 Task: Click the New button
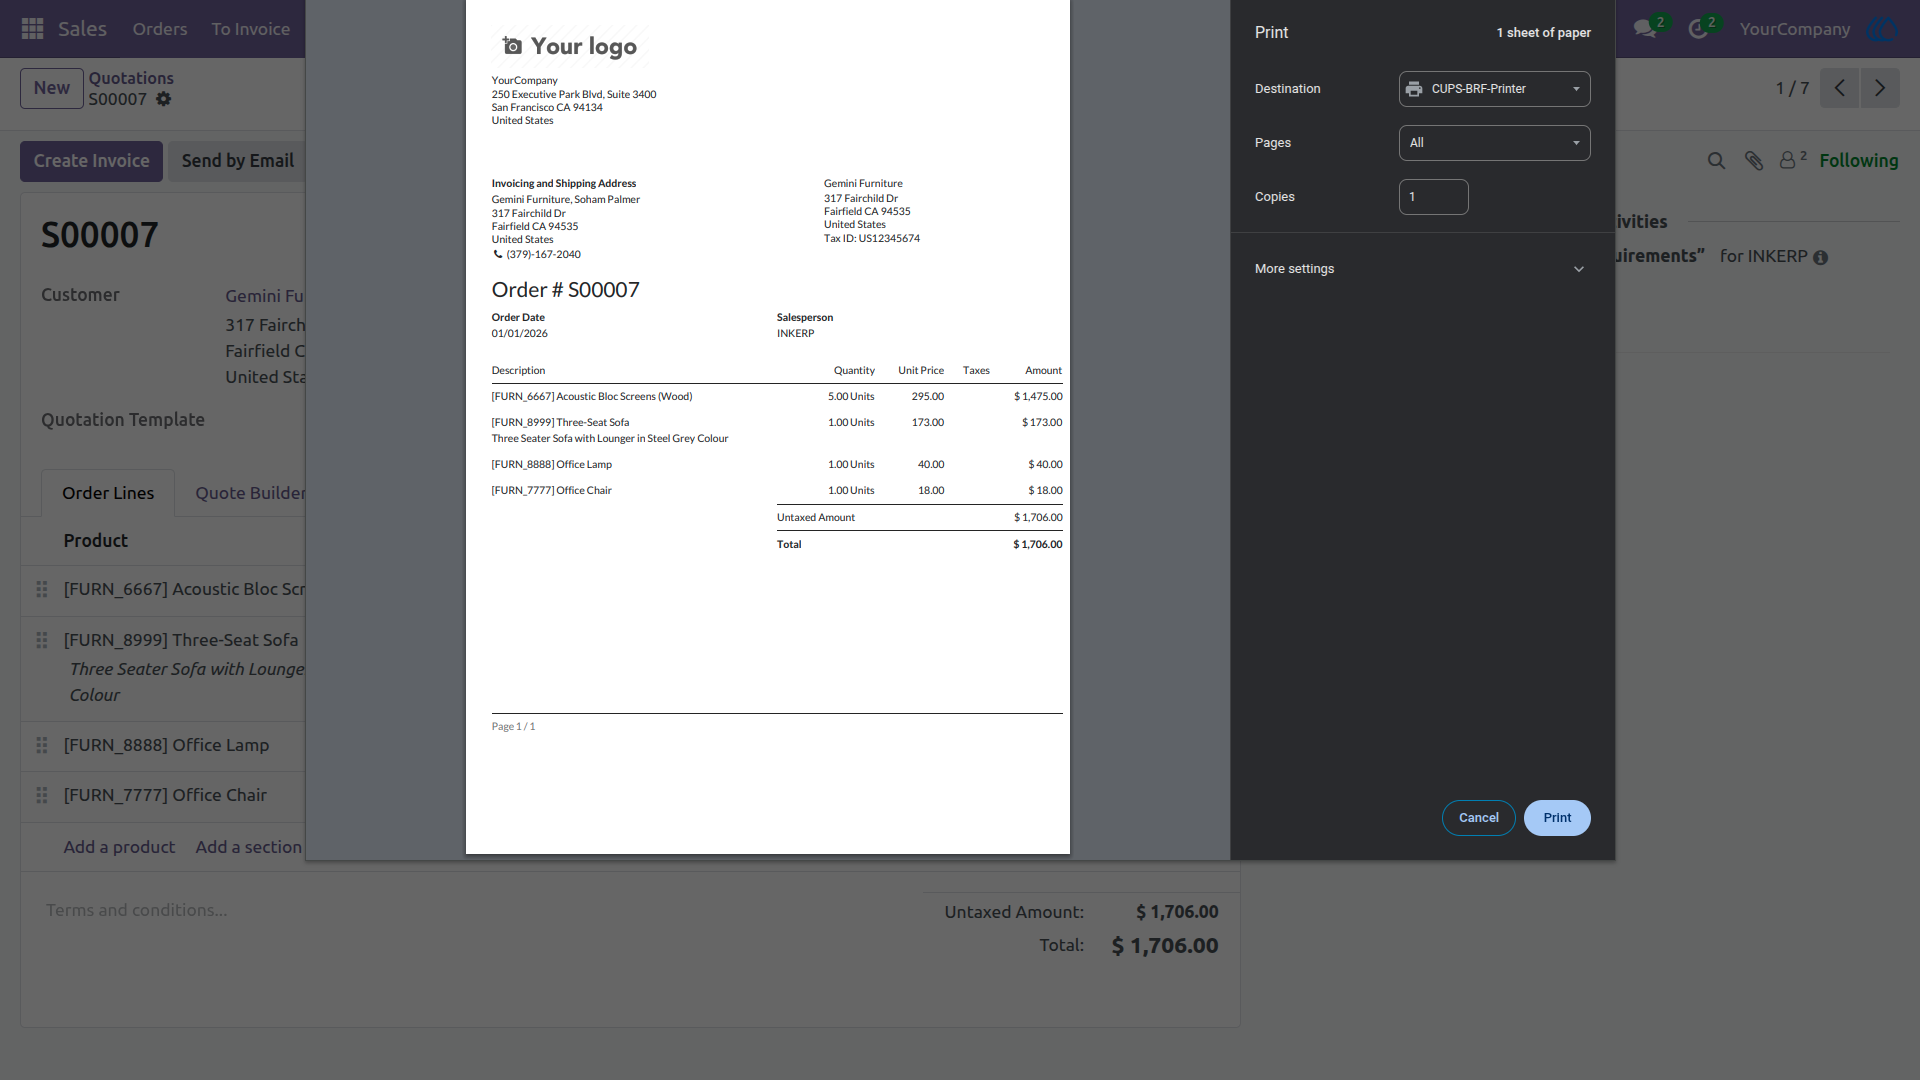click(x=52, y=88)
